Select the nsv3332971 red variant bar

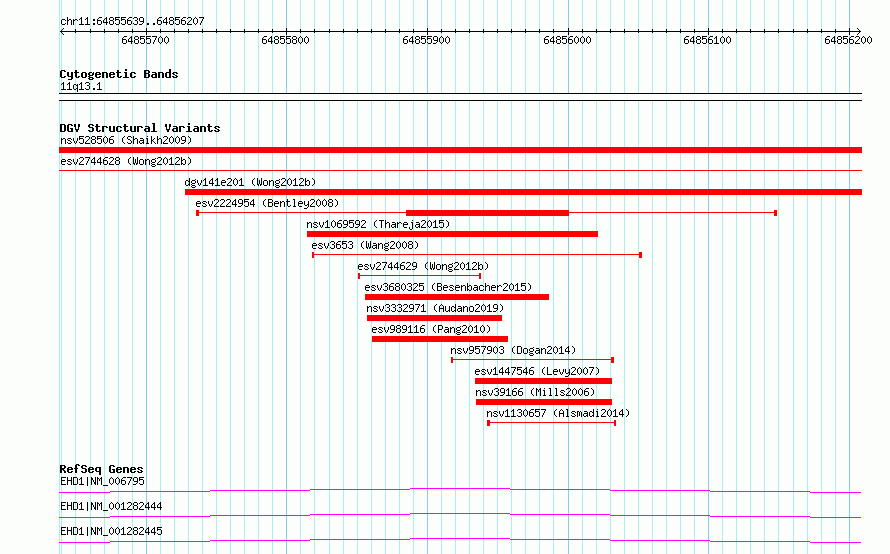click(x=434, y=318)
